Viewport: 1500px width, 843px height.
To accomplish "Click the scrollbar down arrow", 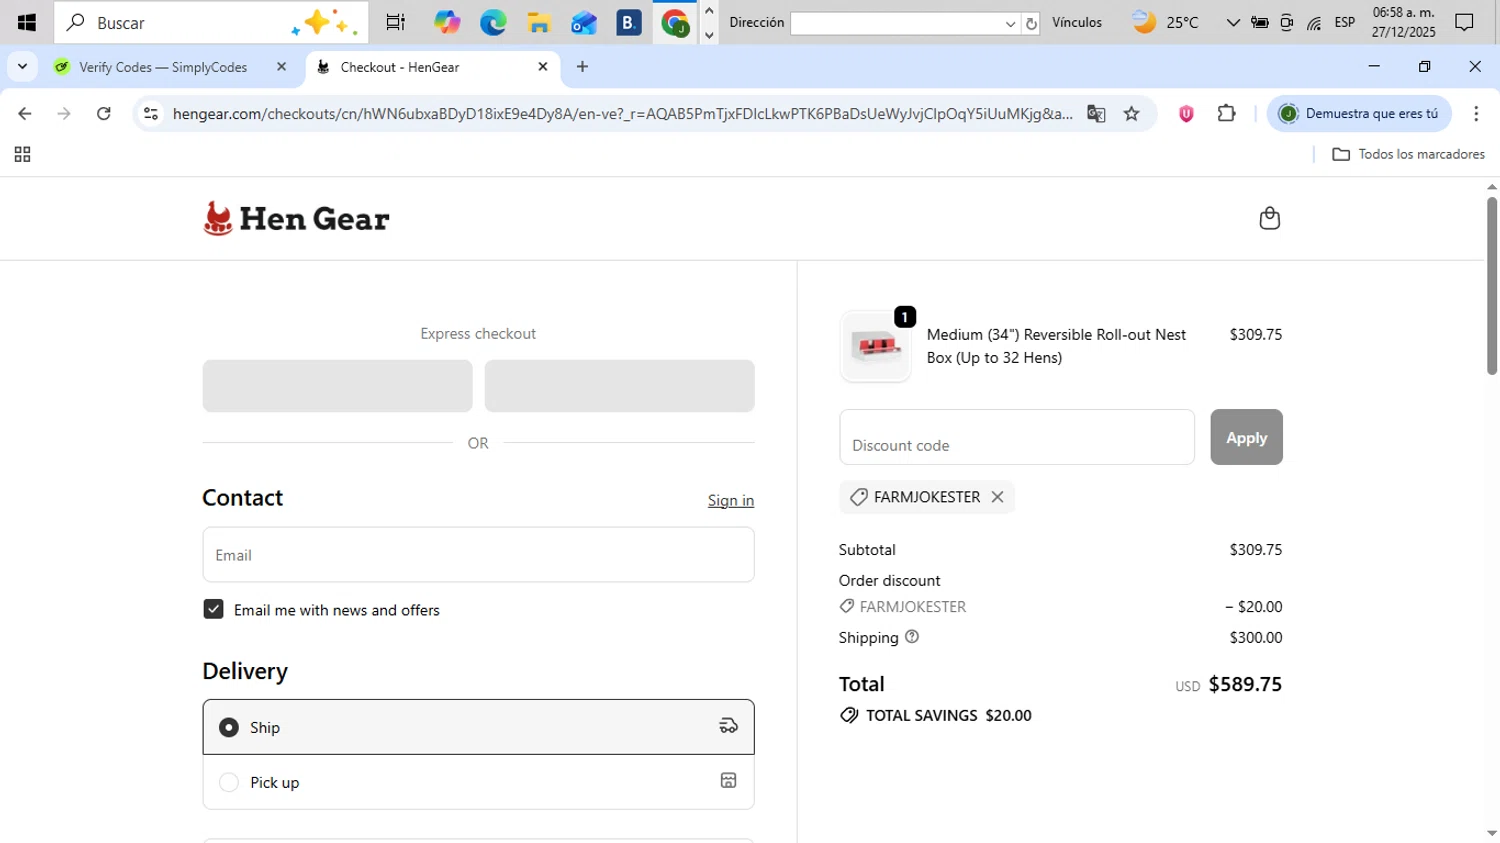I will pyautogui.click(x=1491, y=833).
